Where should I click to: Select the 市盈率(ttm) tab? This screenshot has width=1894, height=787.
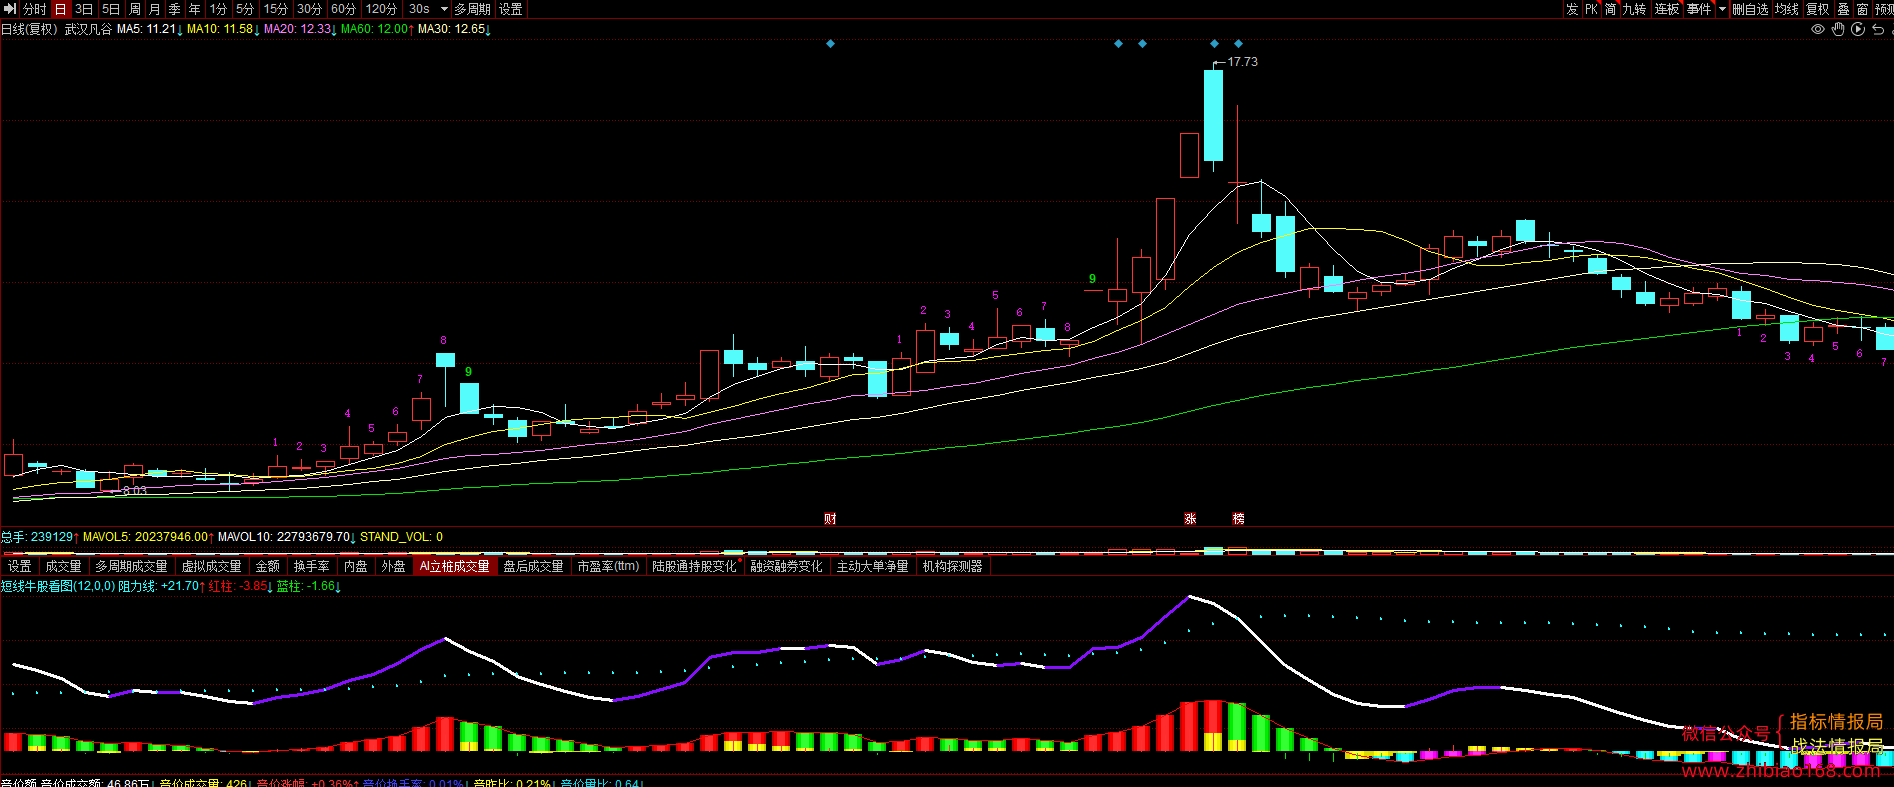click(608, 566)
